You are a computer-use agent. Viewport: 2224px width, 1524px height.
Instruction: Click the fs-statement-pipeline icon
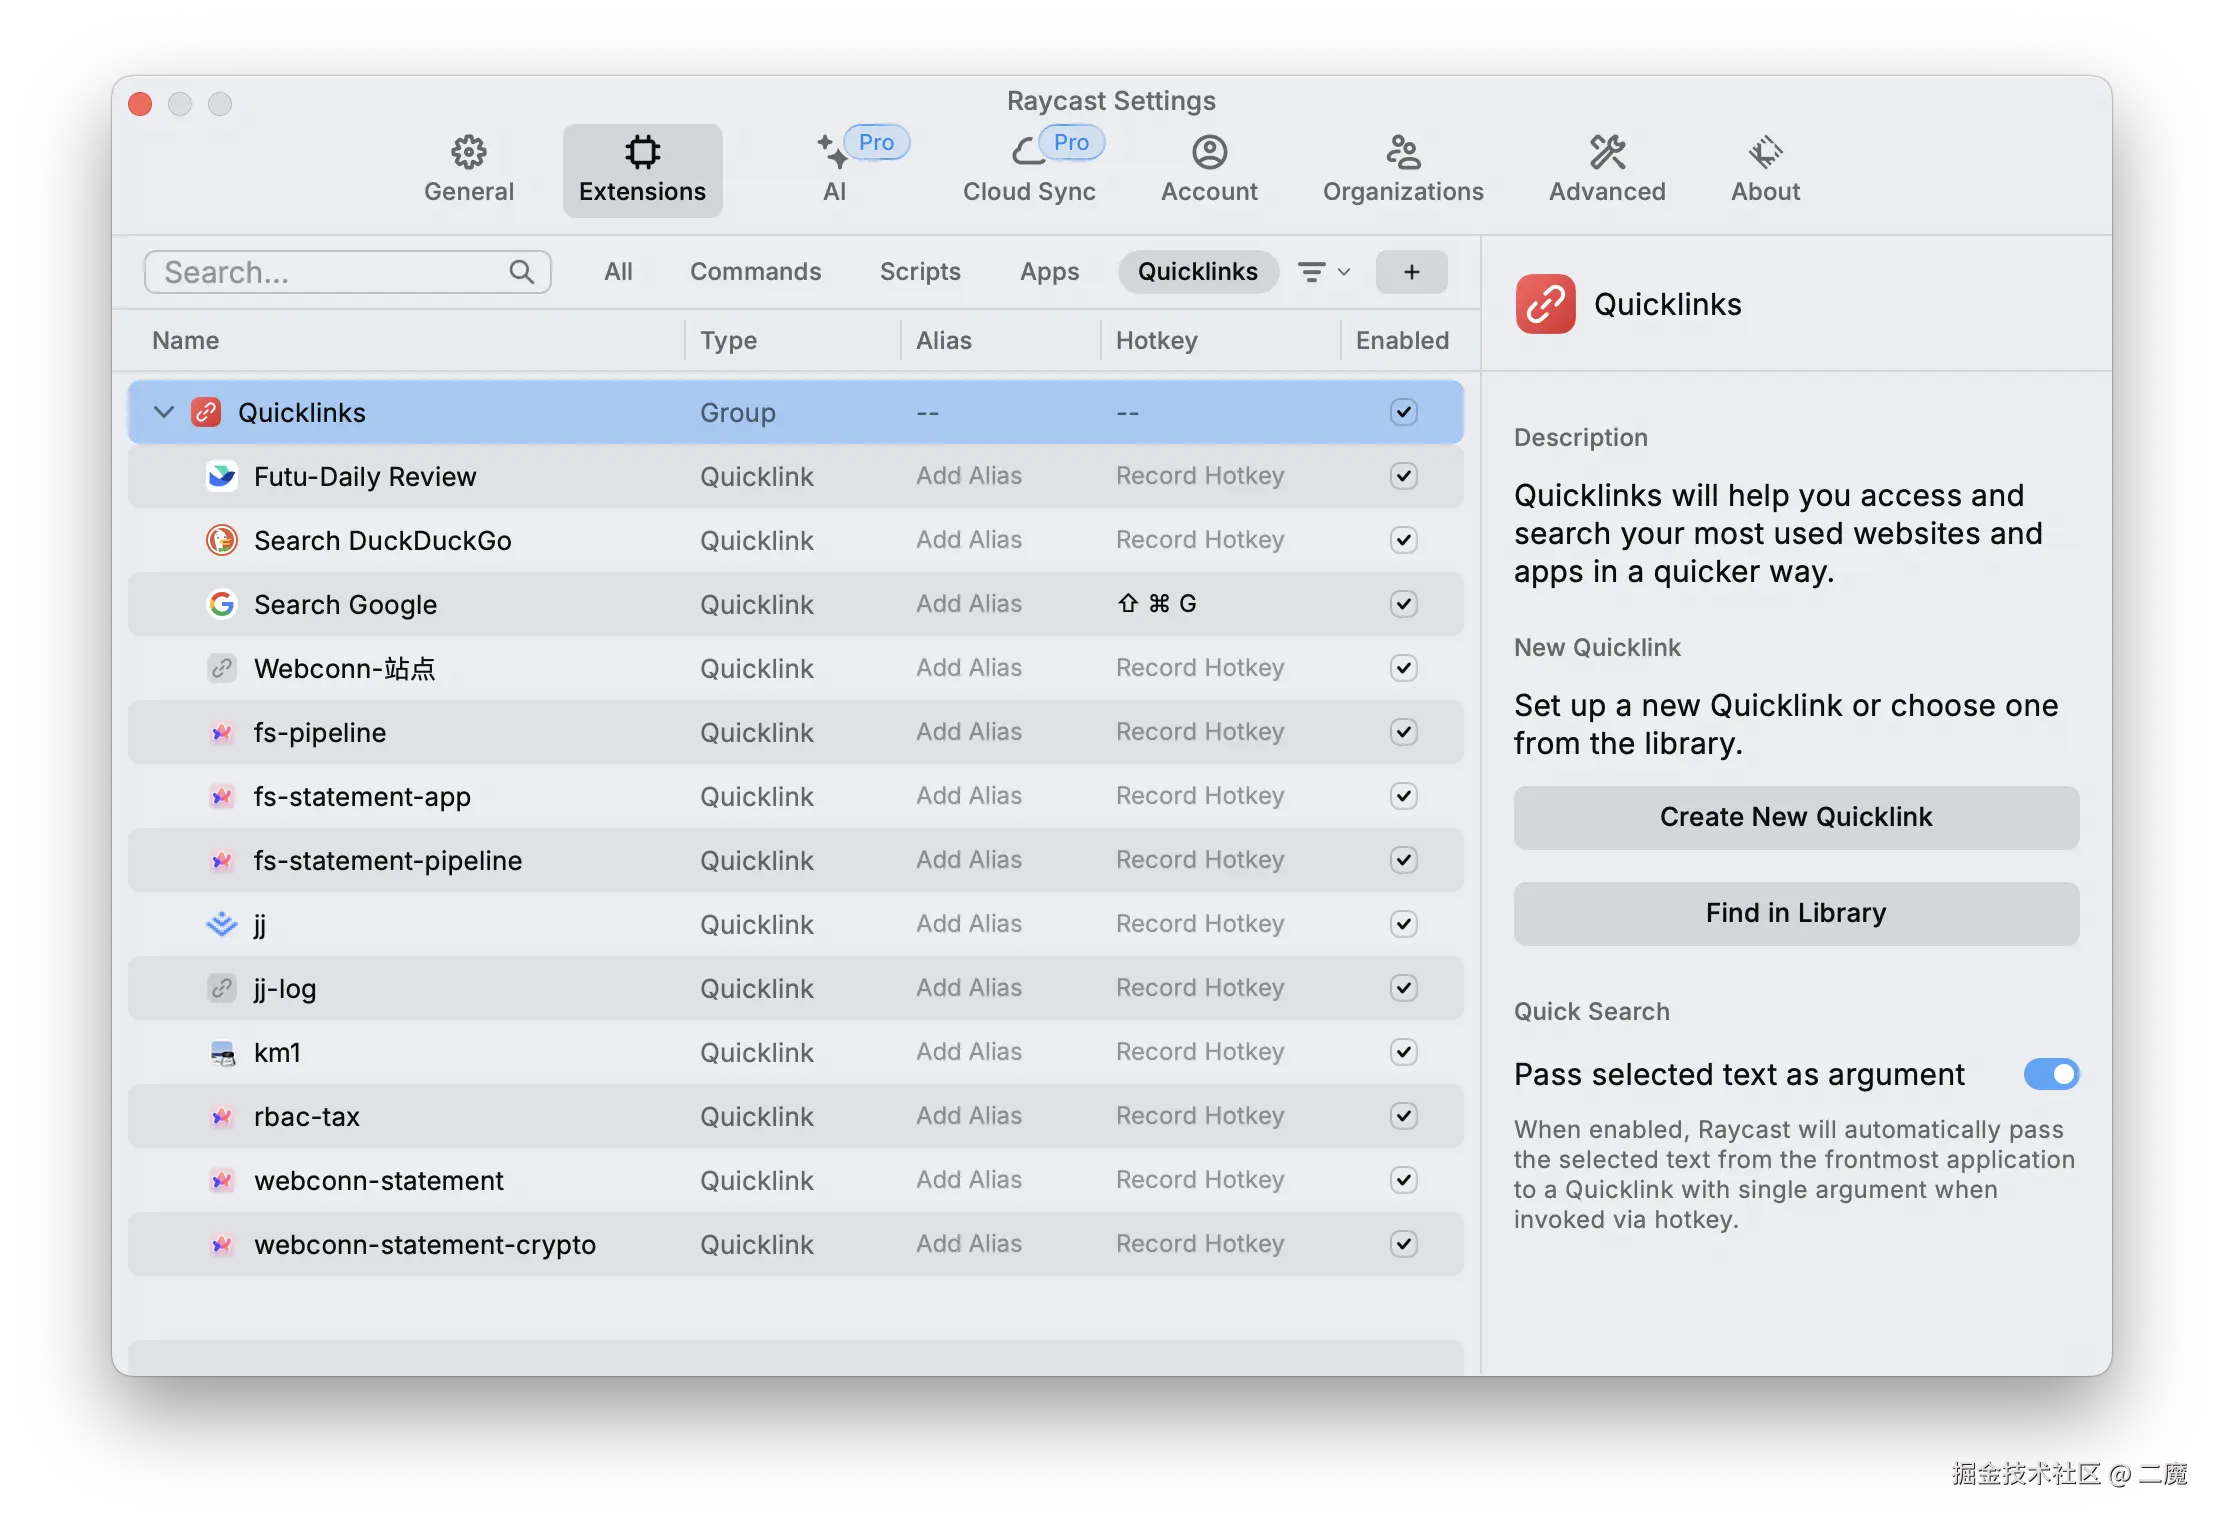(221, 860)
